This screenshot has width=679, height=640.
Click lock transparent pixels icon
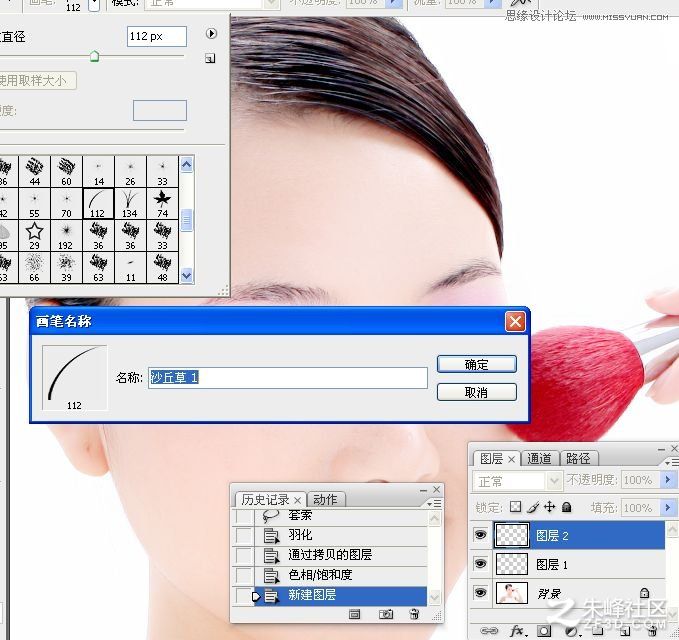(x=515, y=507)
